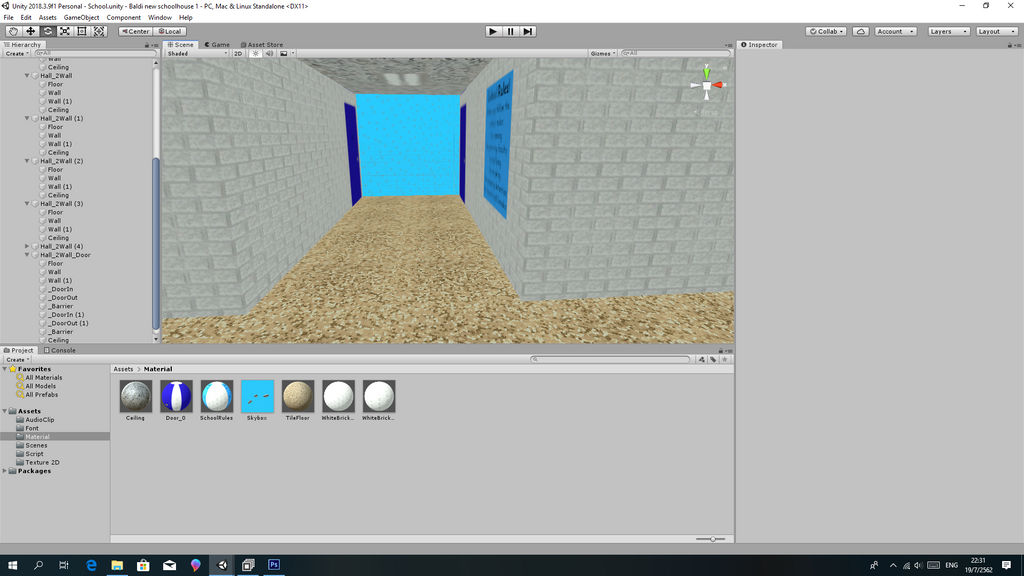Open the GameObject menu
This screenshot has height=576, width=1024.
82,18
